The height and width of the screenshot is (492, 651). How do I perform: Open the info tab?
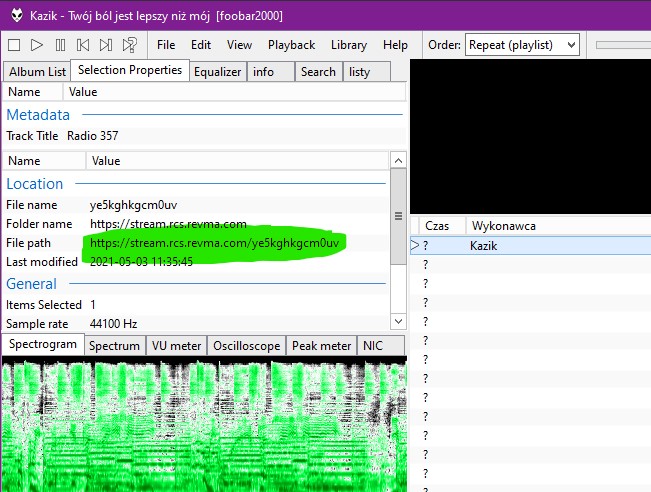(x=271, y=72)
